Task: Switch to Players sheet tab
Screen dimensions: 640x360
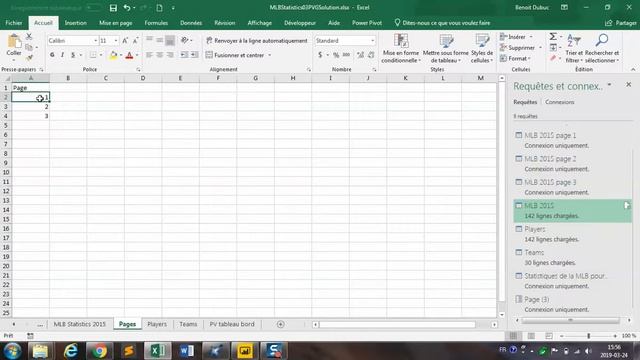Action: 157,324
